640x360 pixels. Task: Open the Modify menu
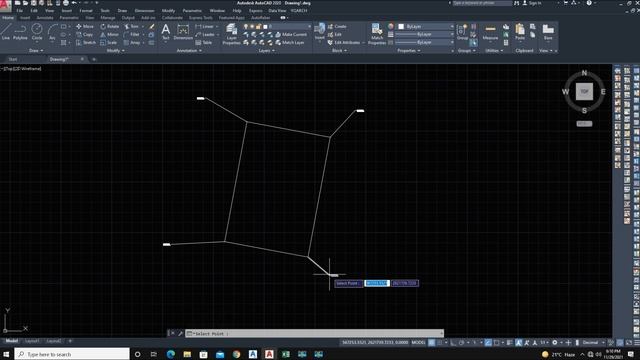(168, 11)
